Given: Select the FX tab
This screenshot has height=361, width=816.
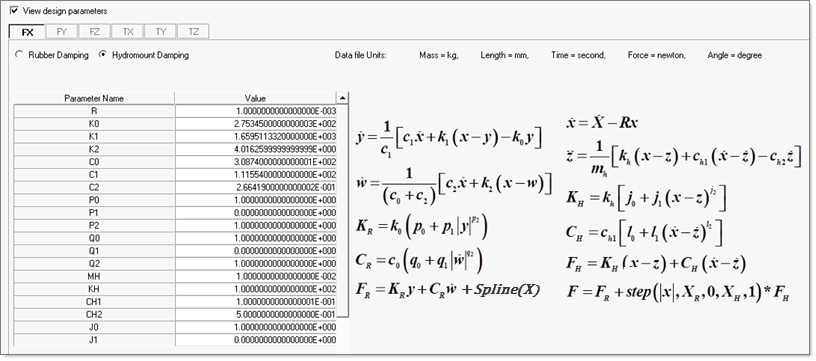Looking at the screenshot, I should click(28, 32).
